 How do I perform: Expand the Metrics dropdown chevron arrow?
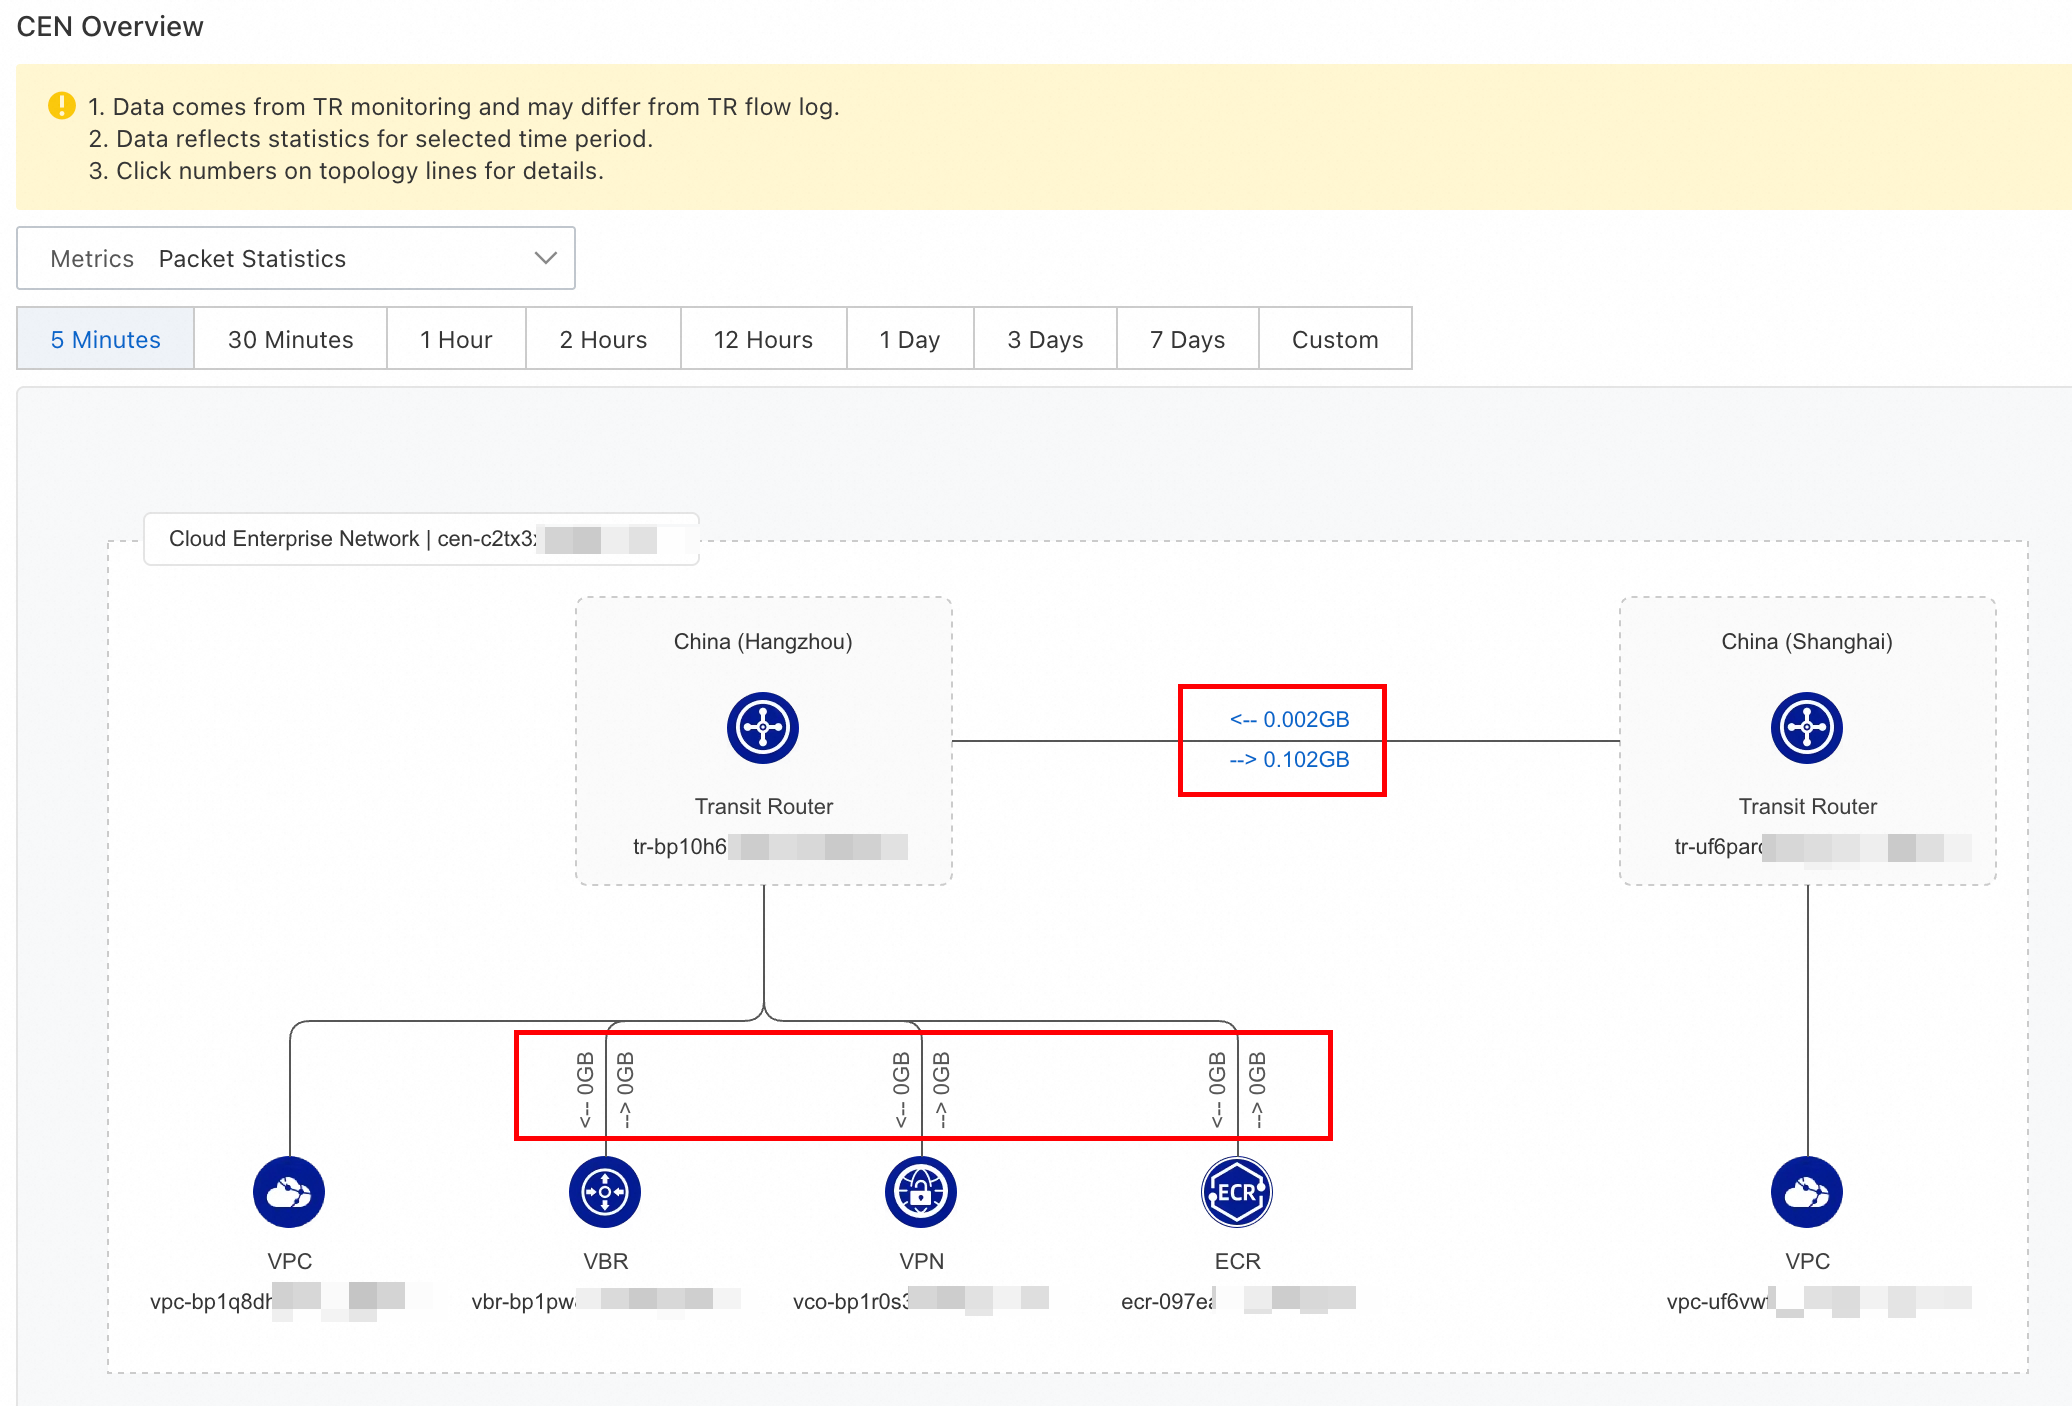point(545,258)
